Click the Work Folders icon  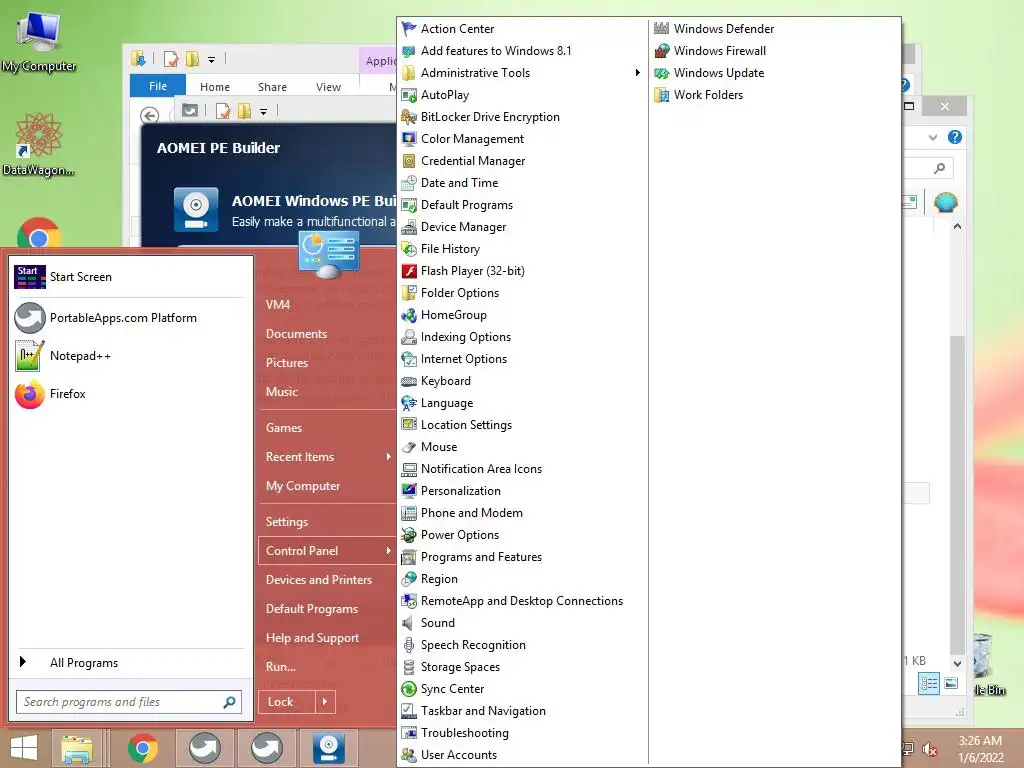[662, 95]
